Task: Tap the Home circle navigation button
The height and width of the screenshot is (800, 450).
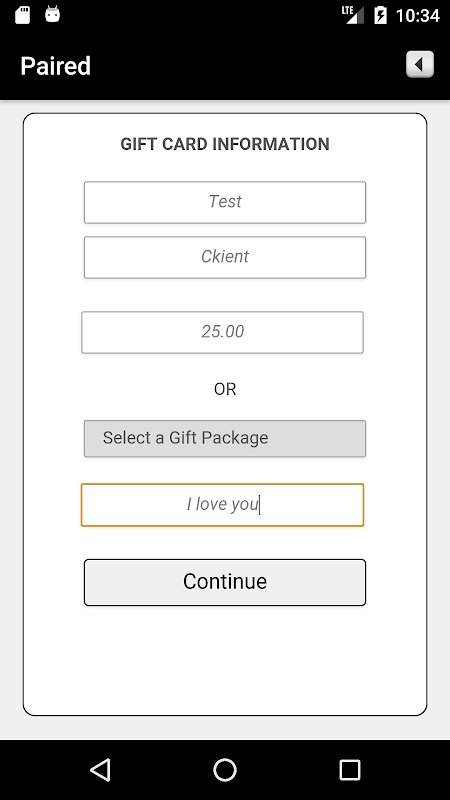Action: (225, 769)
